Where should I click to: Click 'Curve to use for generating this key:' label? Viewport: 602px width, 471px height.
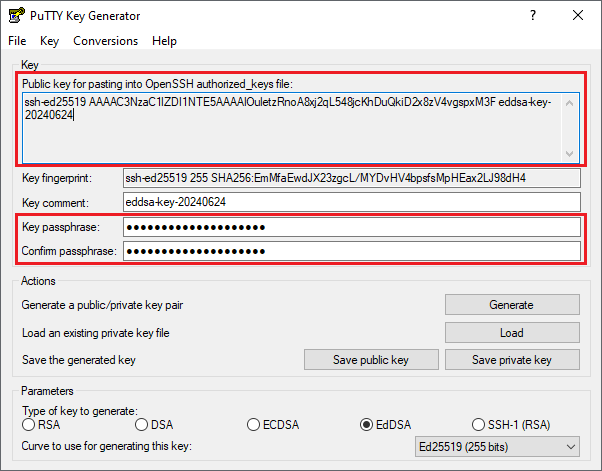pos(106,446)
